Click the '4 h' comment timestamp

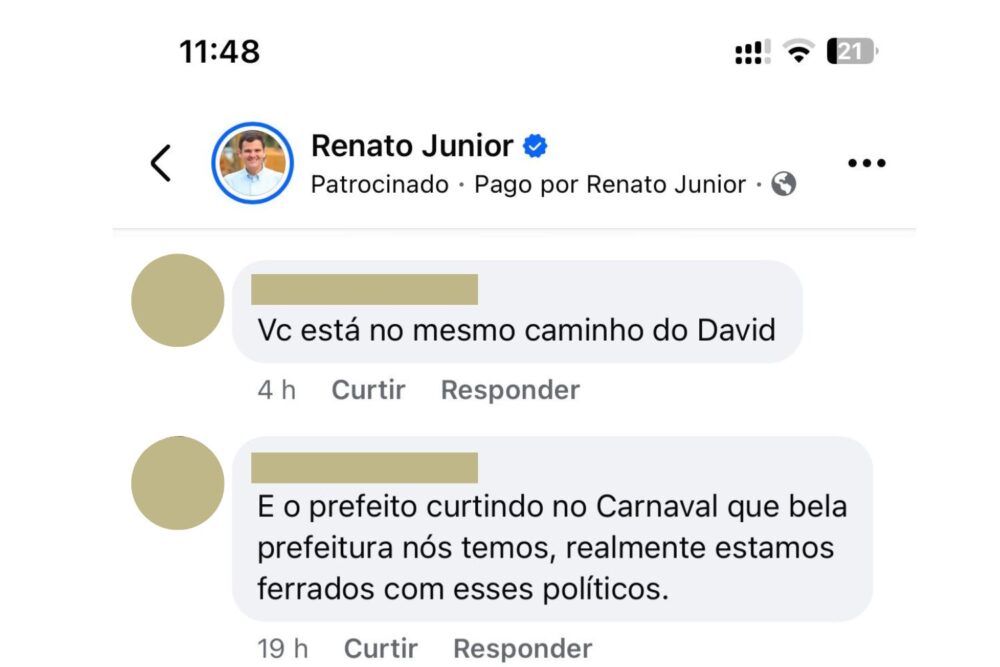coord(277,390)
